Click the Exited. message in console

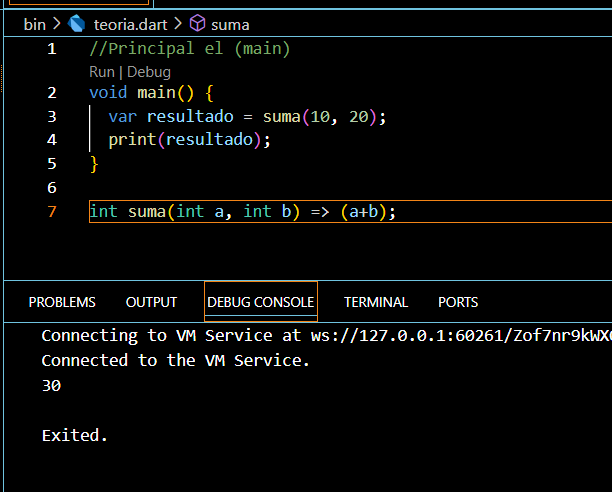tap(74, 436)
